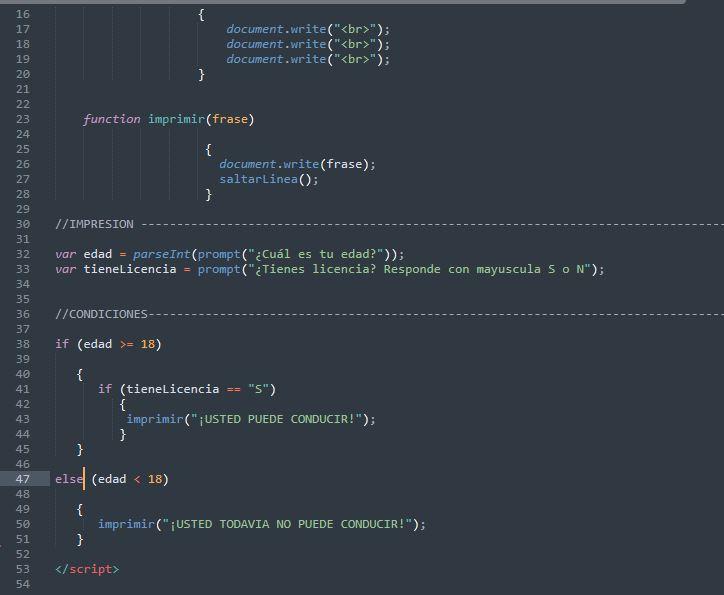Click the ">=" operator on line 38
The width and height of the screenshot is (724, 595).
127,344
